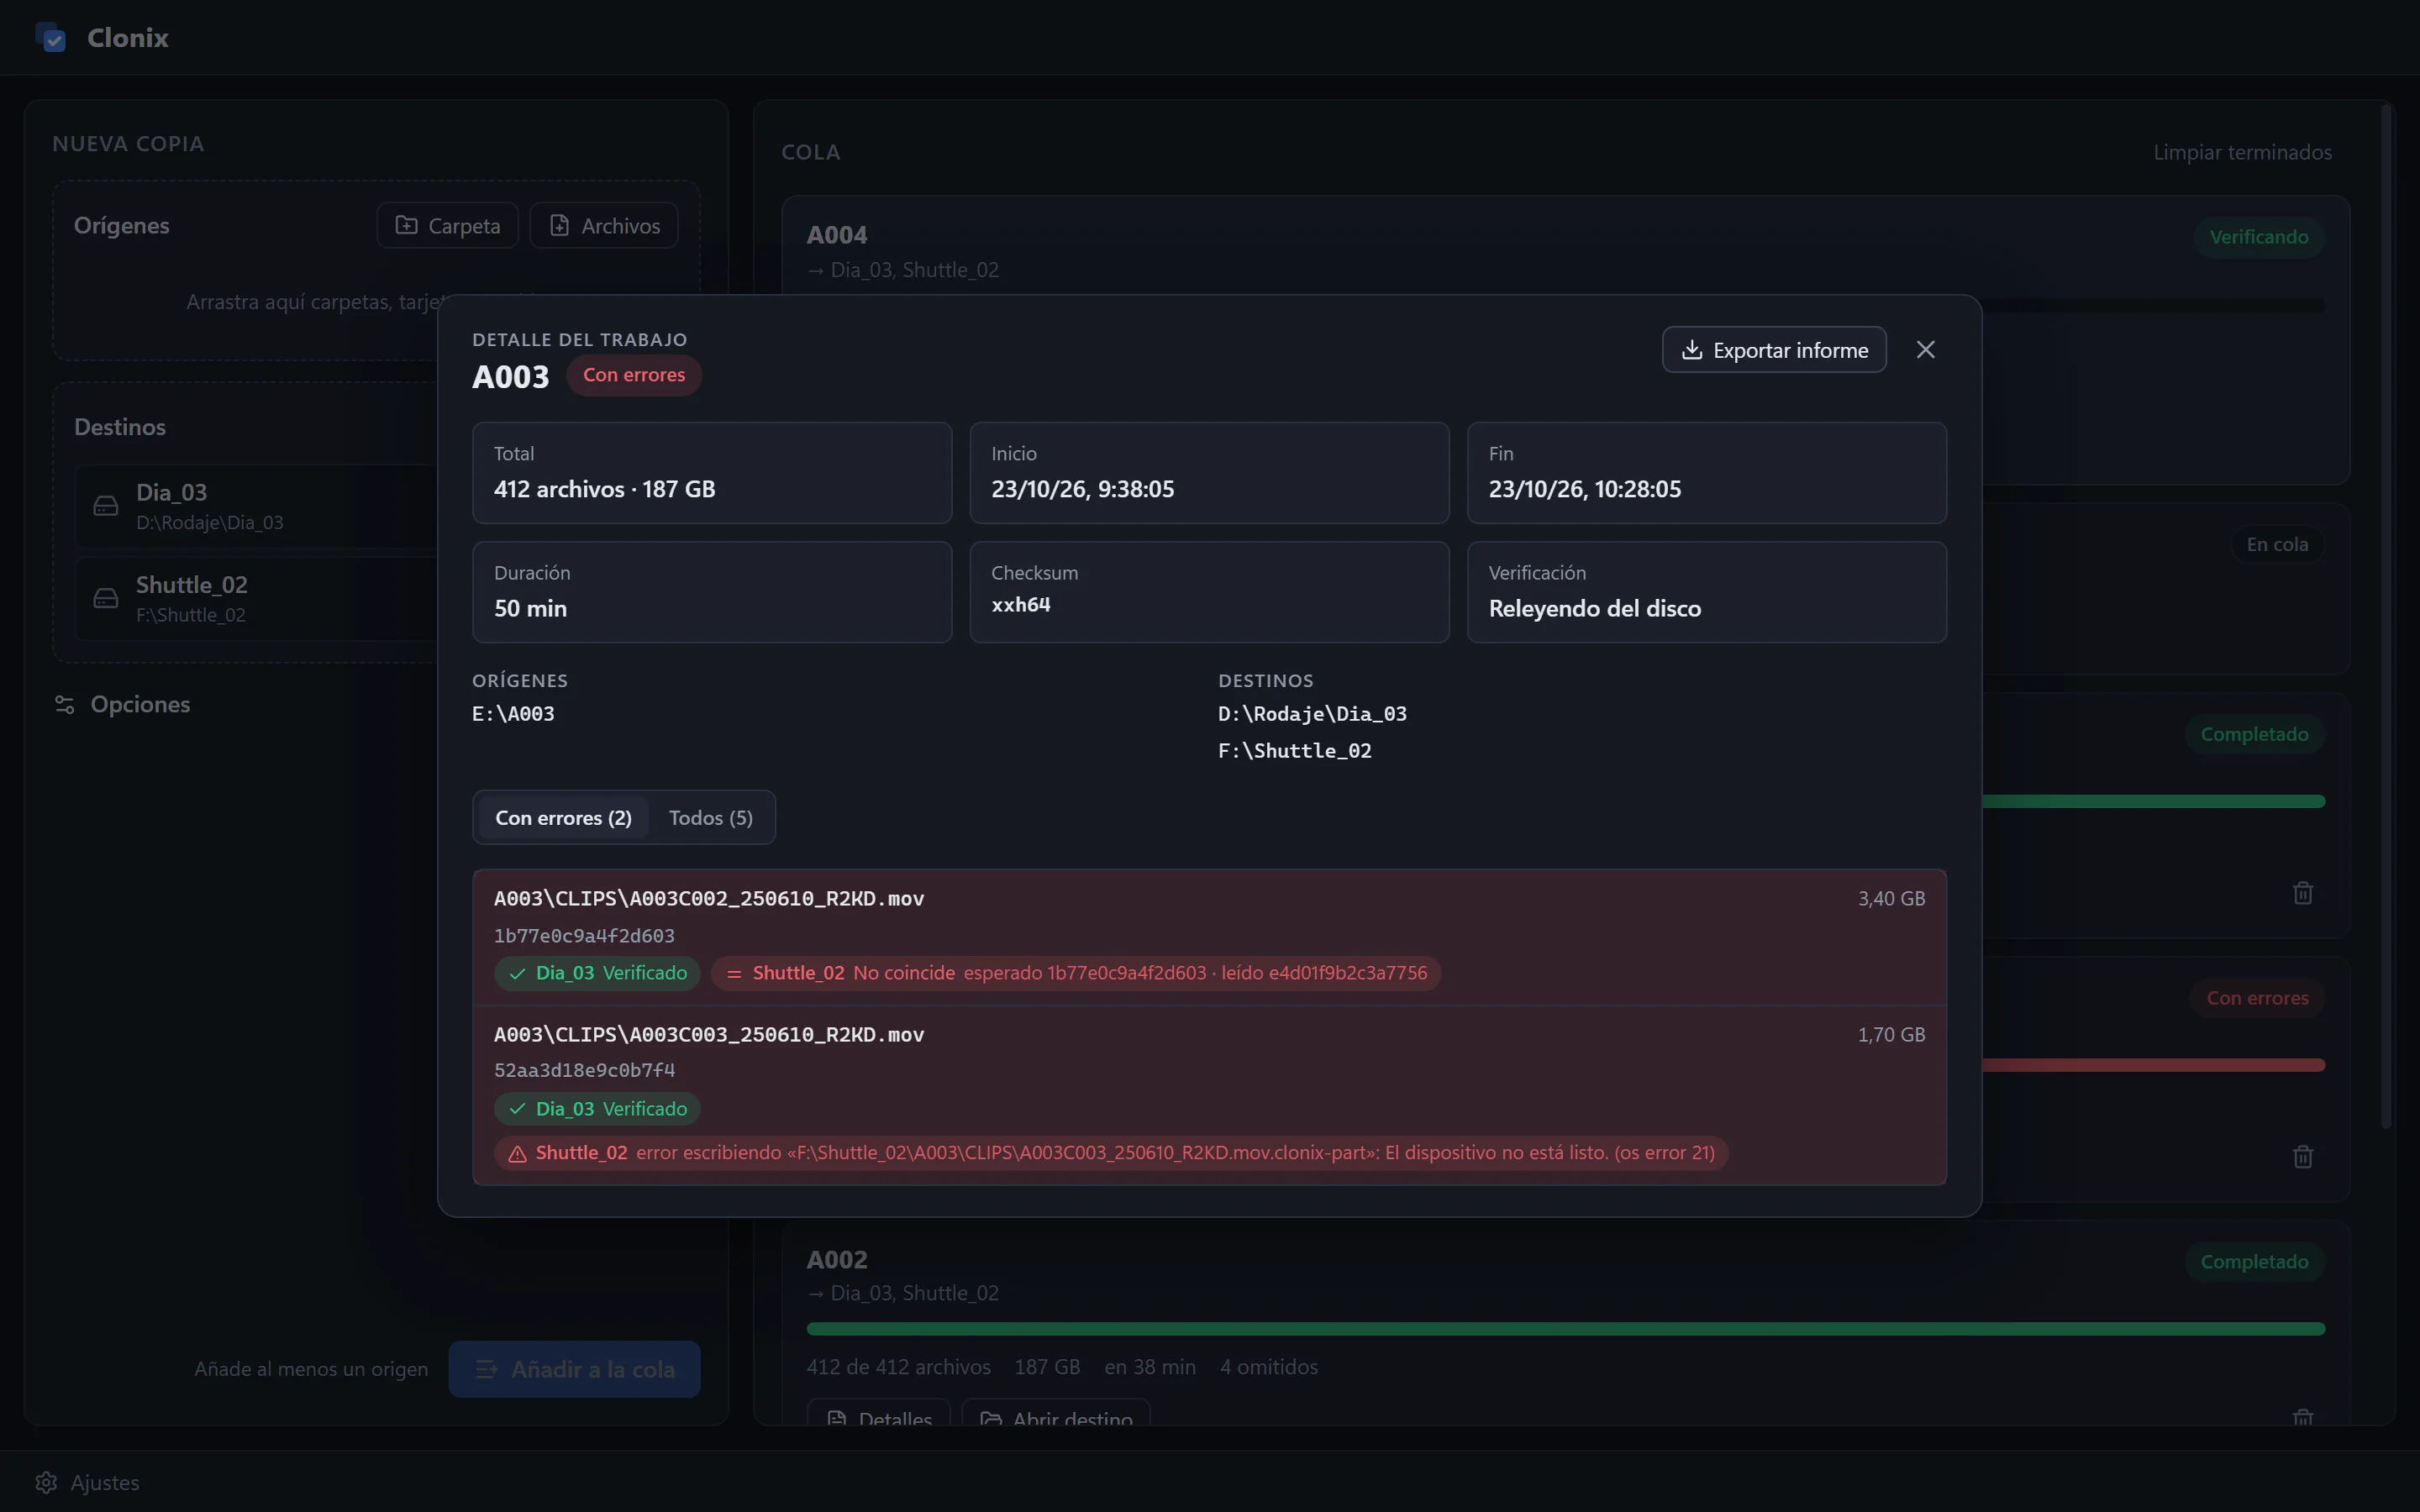
Task: Click the Exportar informe download icon
Action: [x=1691, y=350]
